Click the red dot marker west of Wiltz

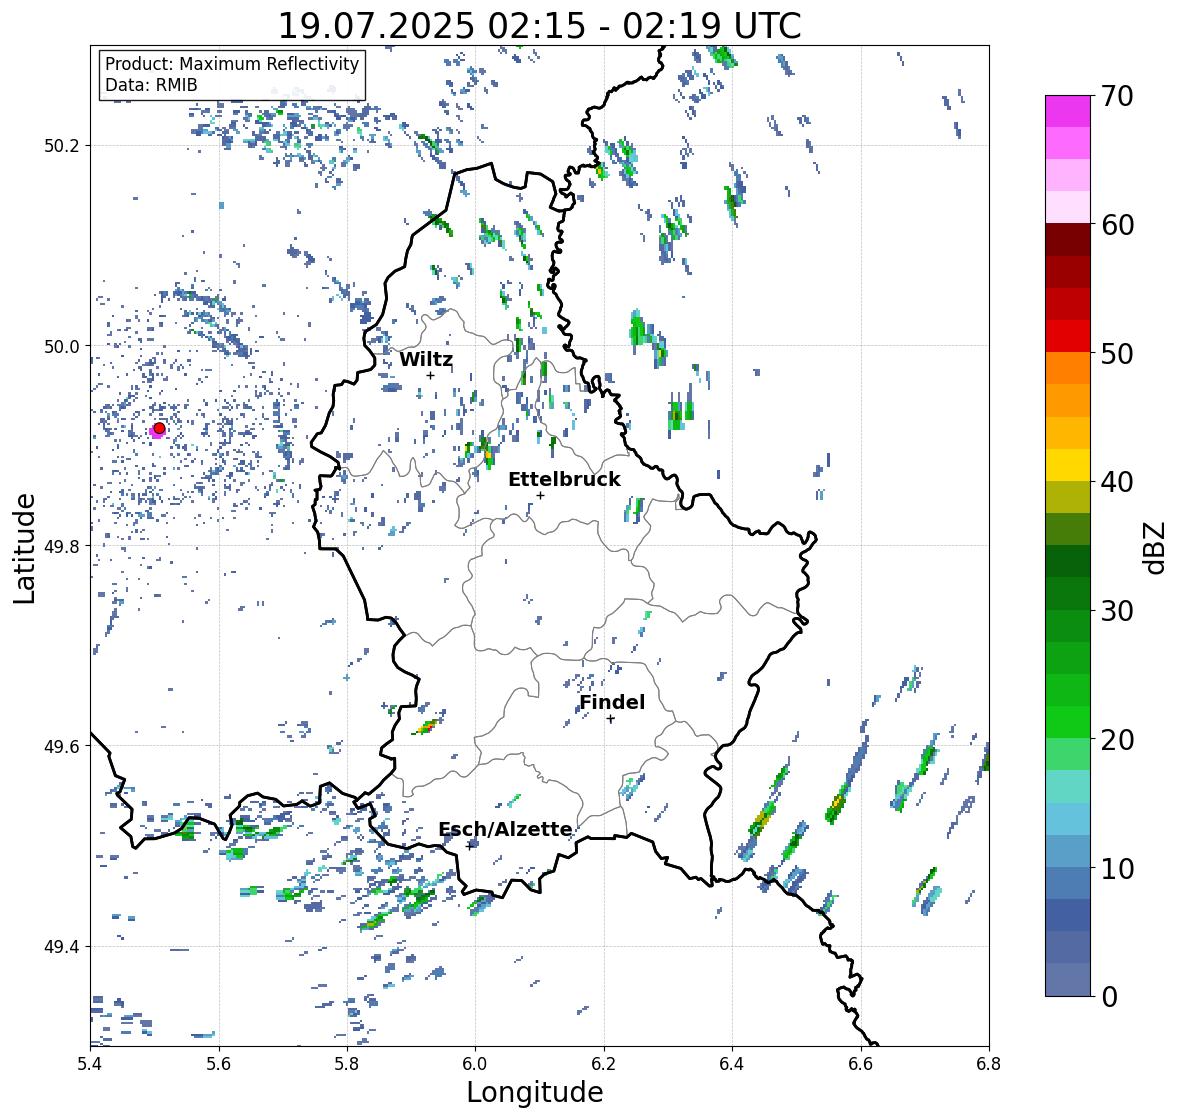click(159, 428)
